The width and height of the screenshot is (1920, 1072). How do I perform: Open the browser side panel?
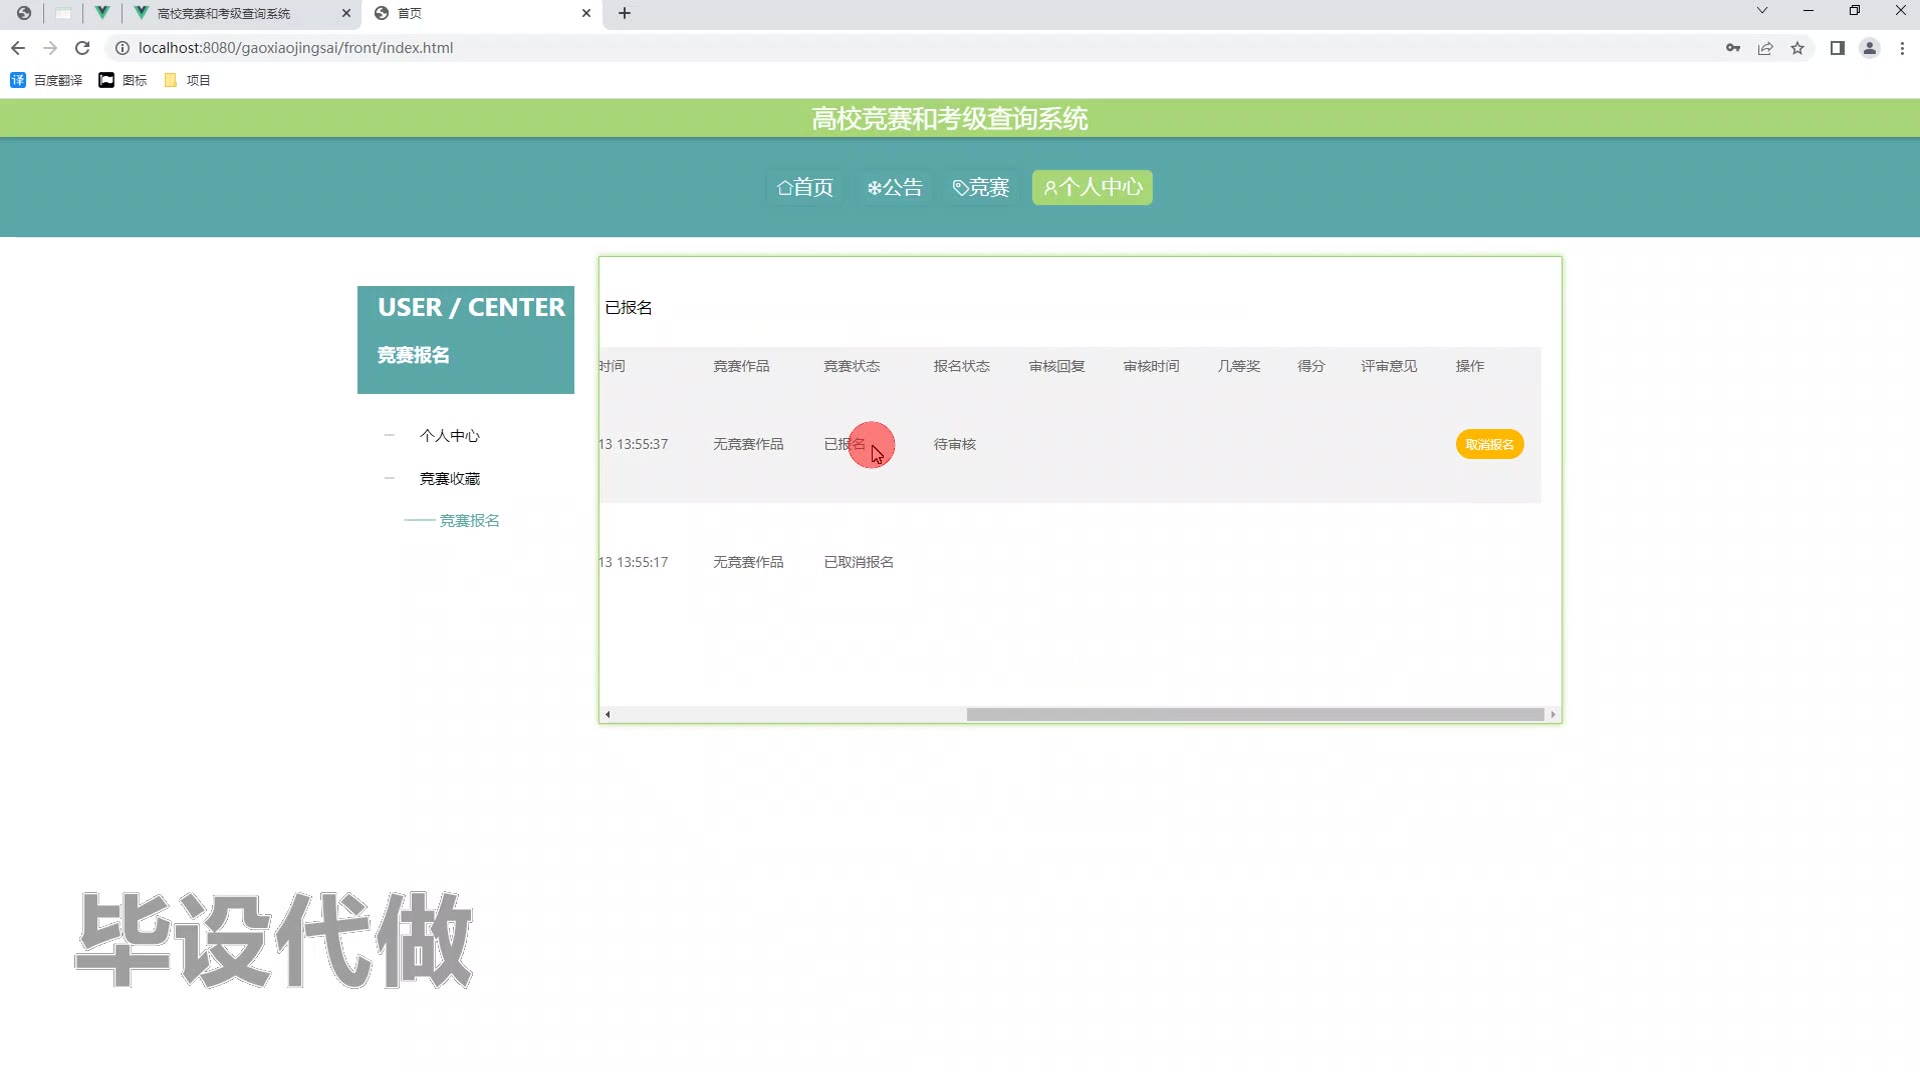click(x=1837, y=48)
